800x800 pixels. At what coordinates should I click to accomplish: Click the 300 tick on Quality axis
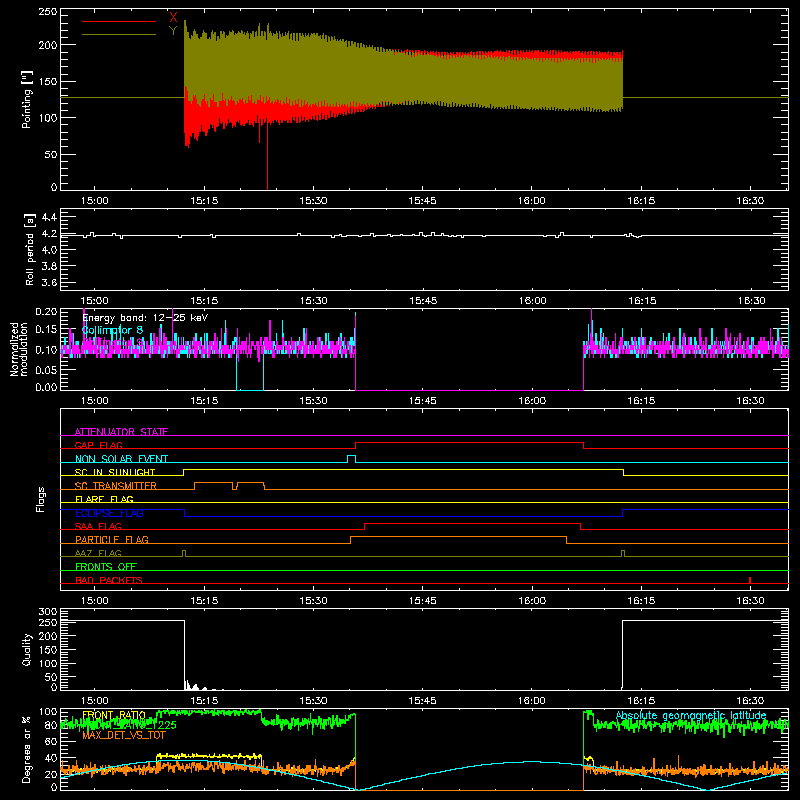pos(48,612)
